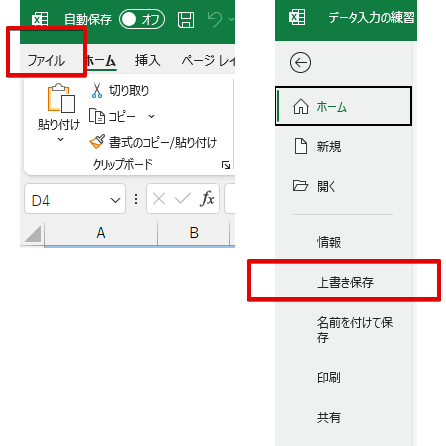Screen dimensions: 446x446
Task: Open the clipboard group dialog launcher
Action: coord(226,165)
